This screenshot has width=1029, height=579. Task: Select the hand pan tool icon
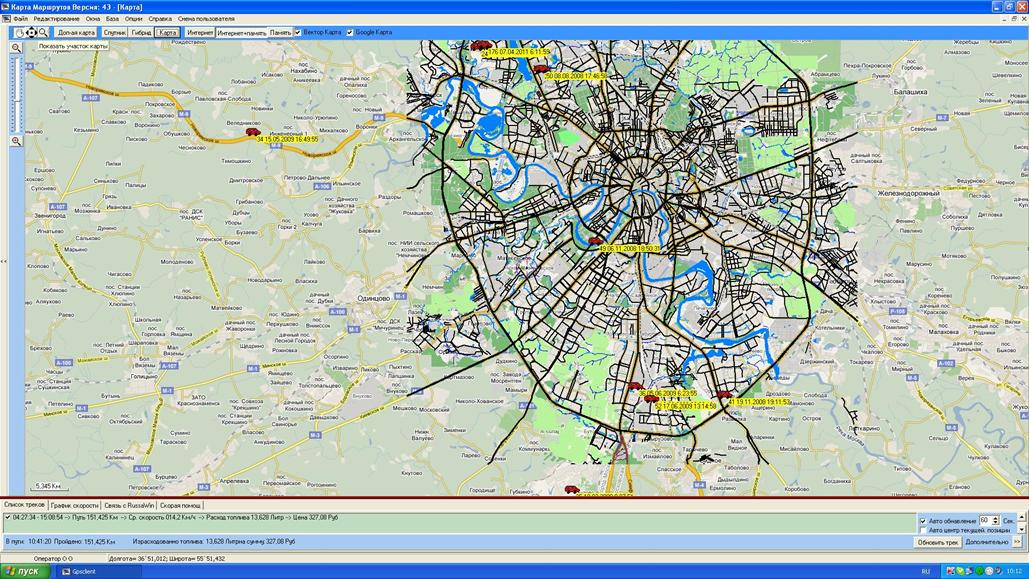pos(20,32)
